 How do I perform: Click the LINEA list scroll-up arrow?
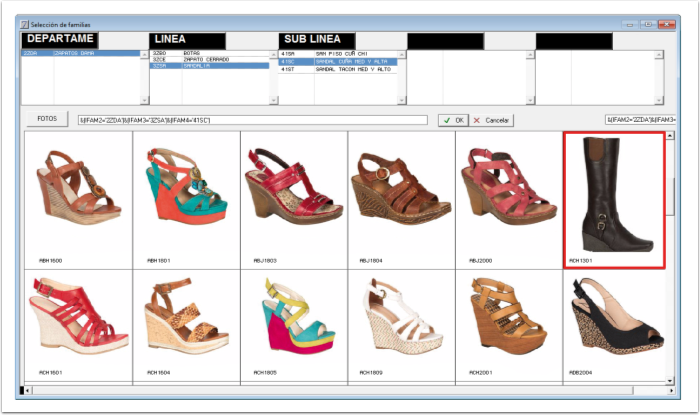(274, 54)
